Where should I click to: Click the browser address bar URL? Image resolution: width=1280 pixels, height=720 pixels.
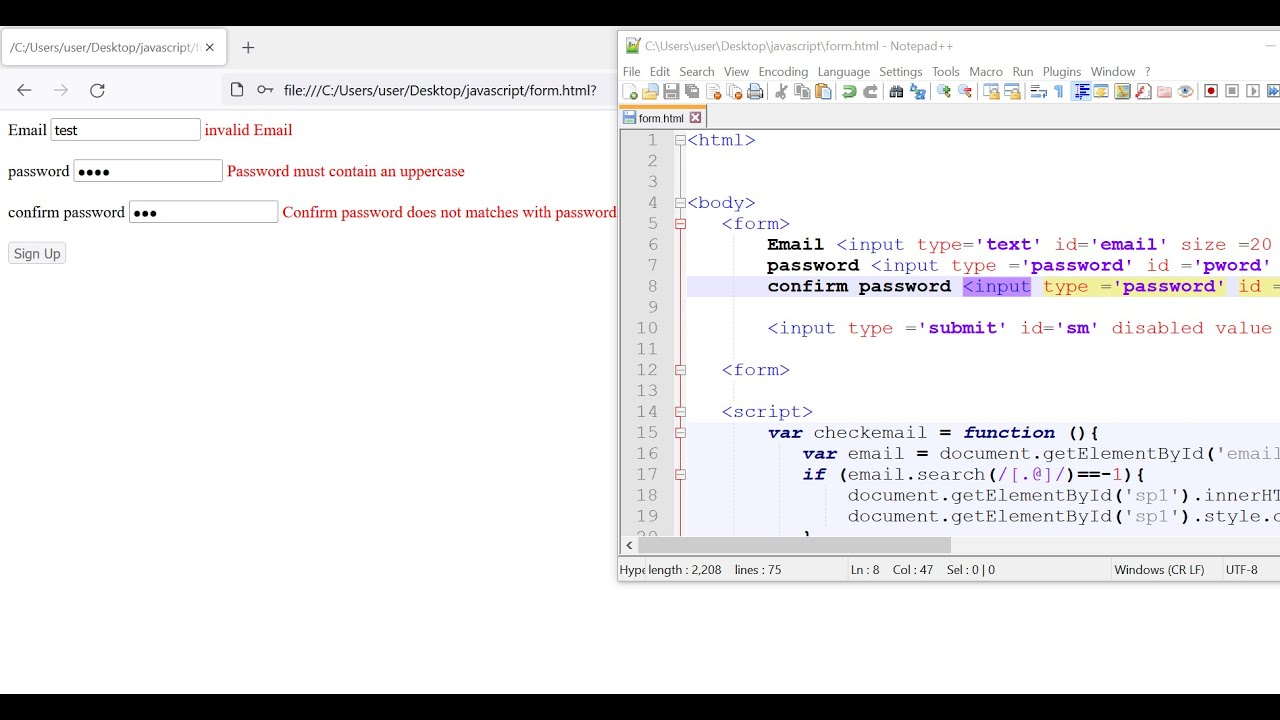click(440, 90)
